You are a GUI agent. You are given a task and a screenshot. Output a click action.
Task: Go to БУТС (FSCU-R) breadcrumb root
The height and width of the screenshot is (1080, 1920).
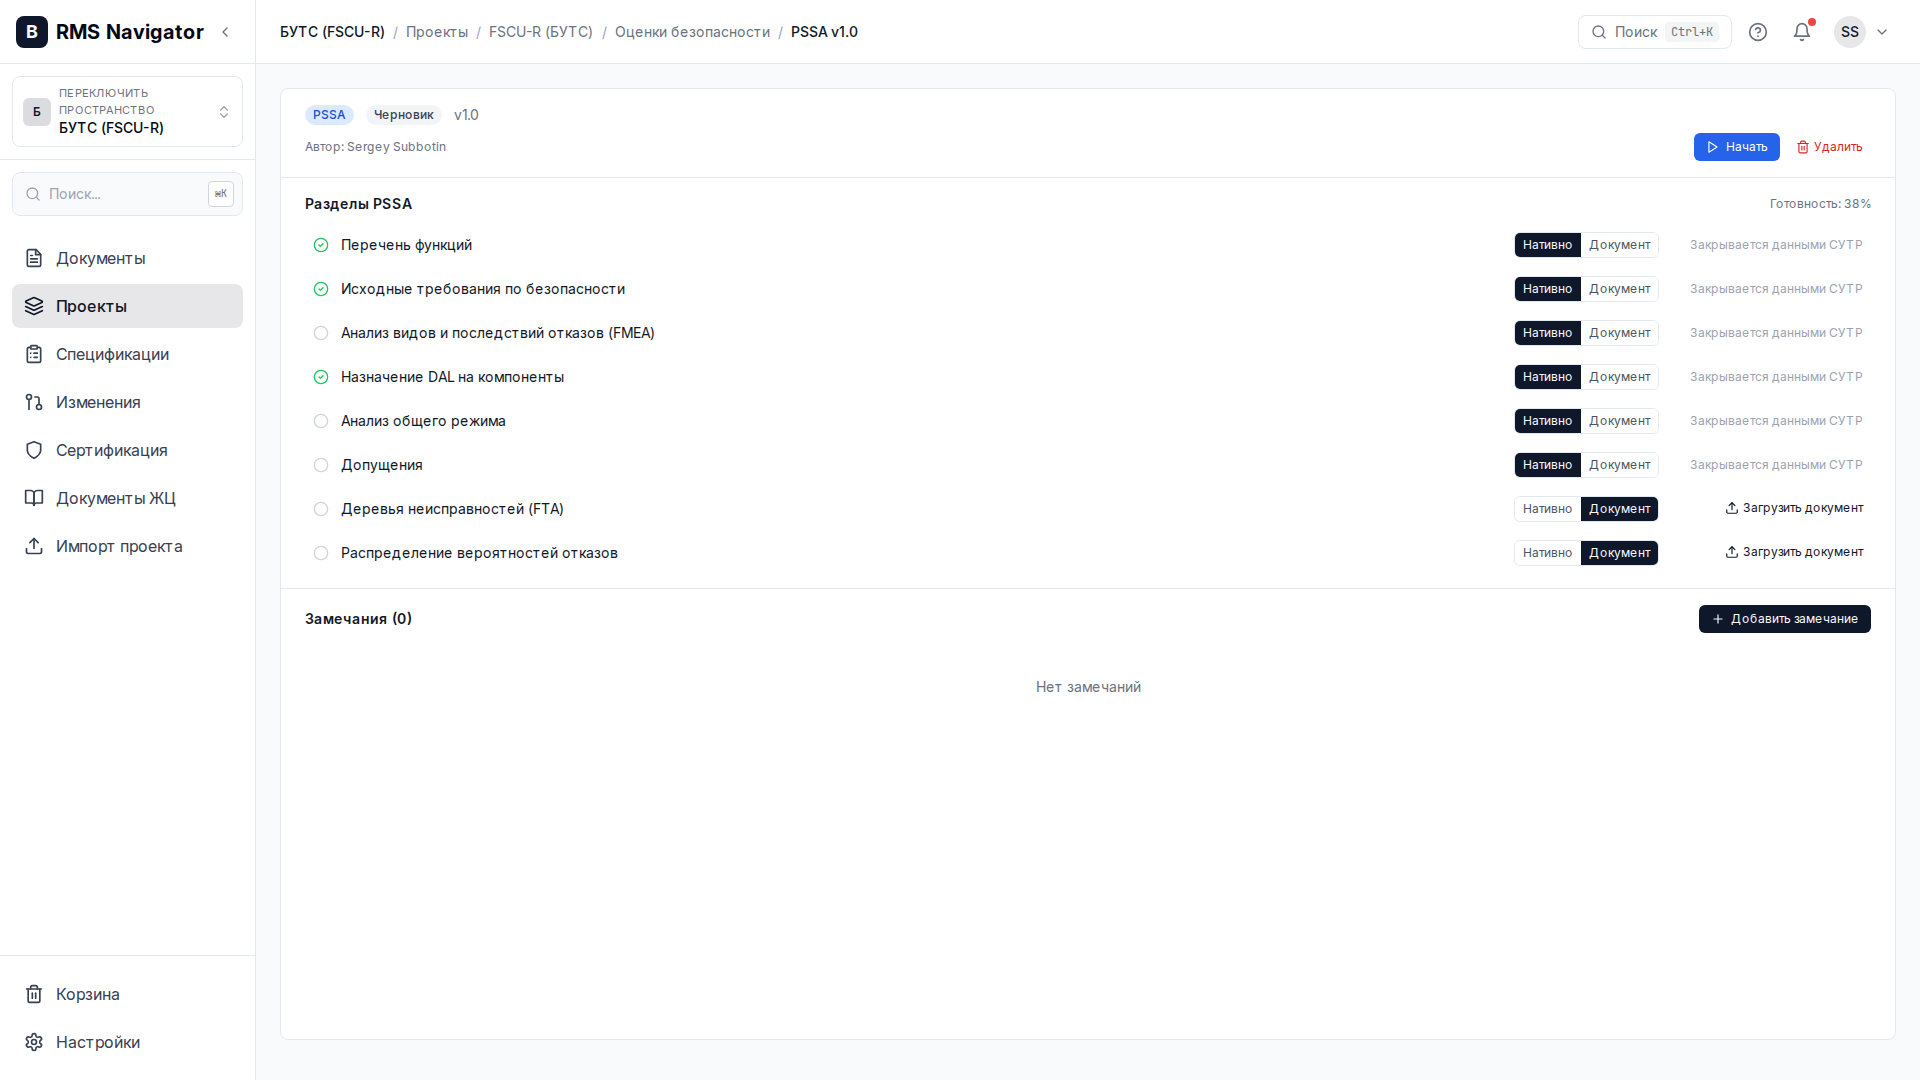332,32
